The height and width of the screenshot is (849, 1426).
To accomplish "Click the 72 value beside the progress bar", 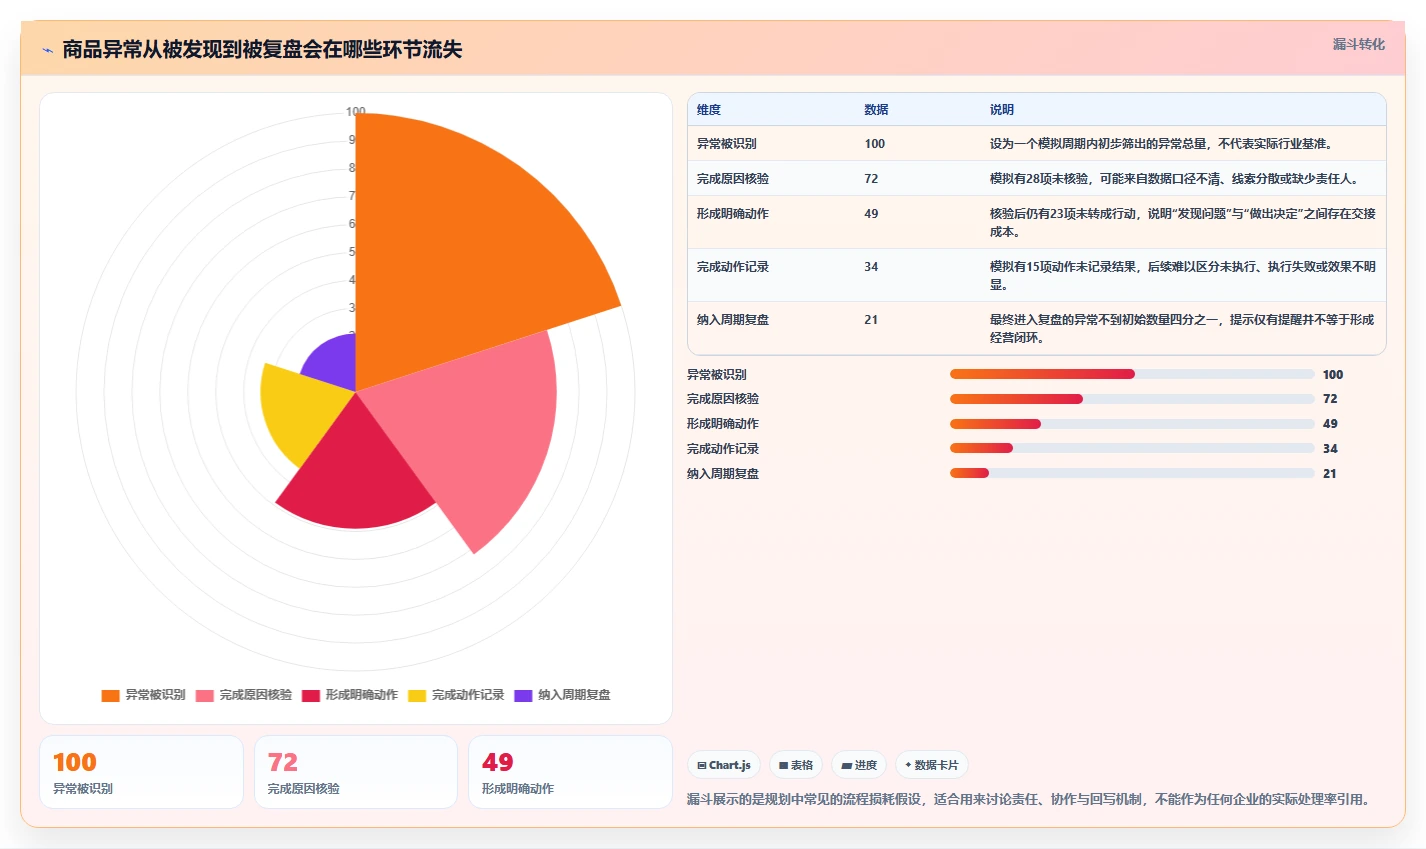I will click(1330, 399).
